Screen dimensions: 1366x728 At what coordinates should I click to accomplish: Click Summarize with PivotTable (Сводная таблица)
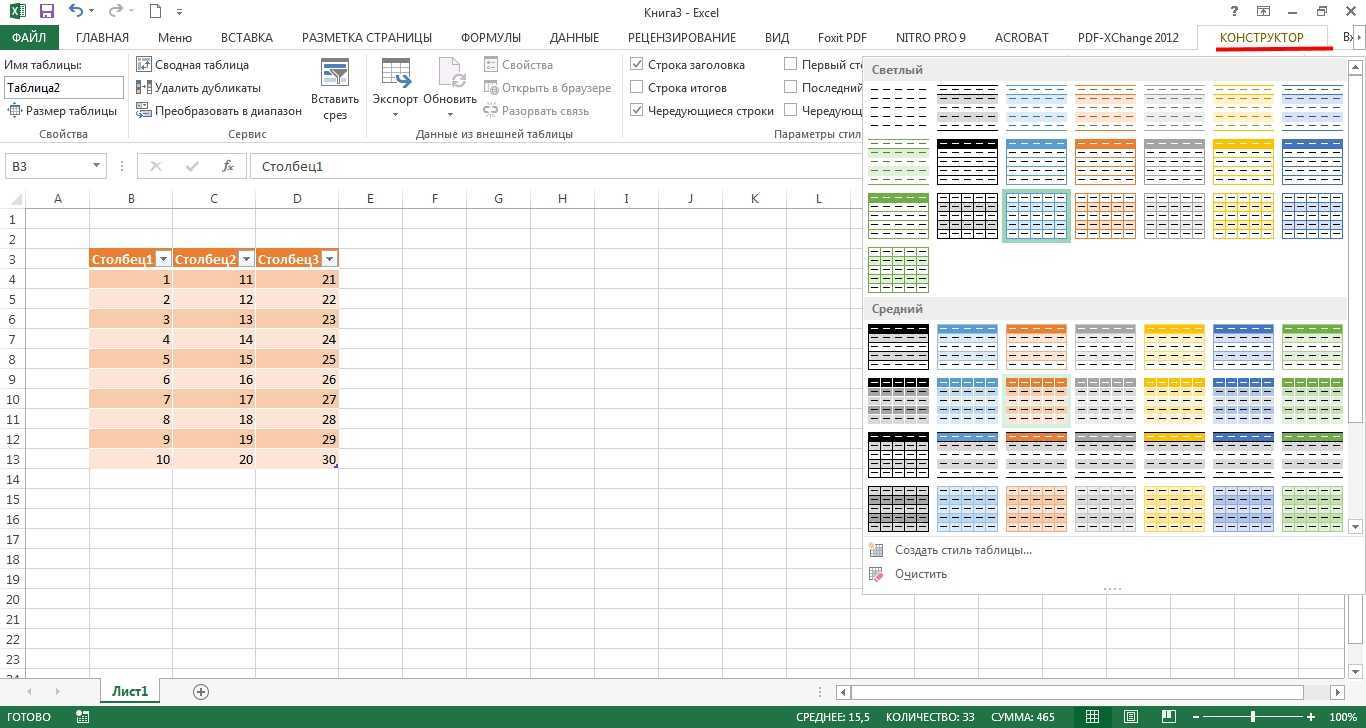pyautogui.click(x=193, y=65)
